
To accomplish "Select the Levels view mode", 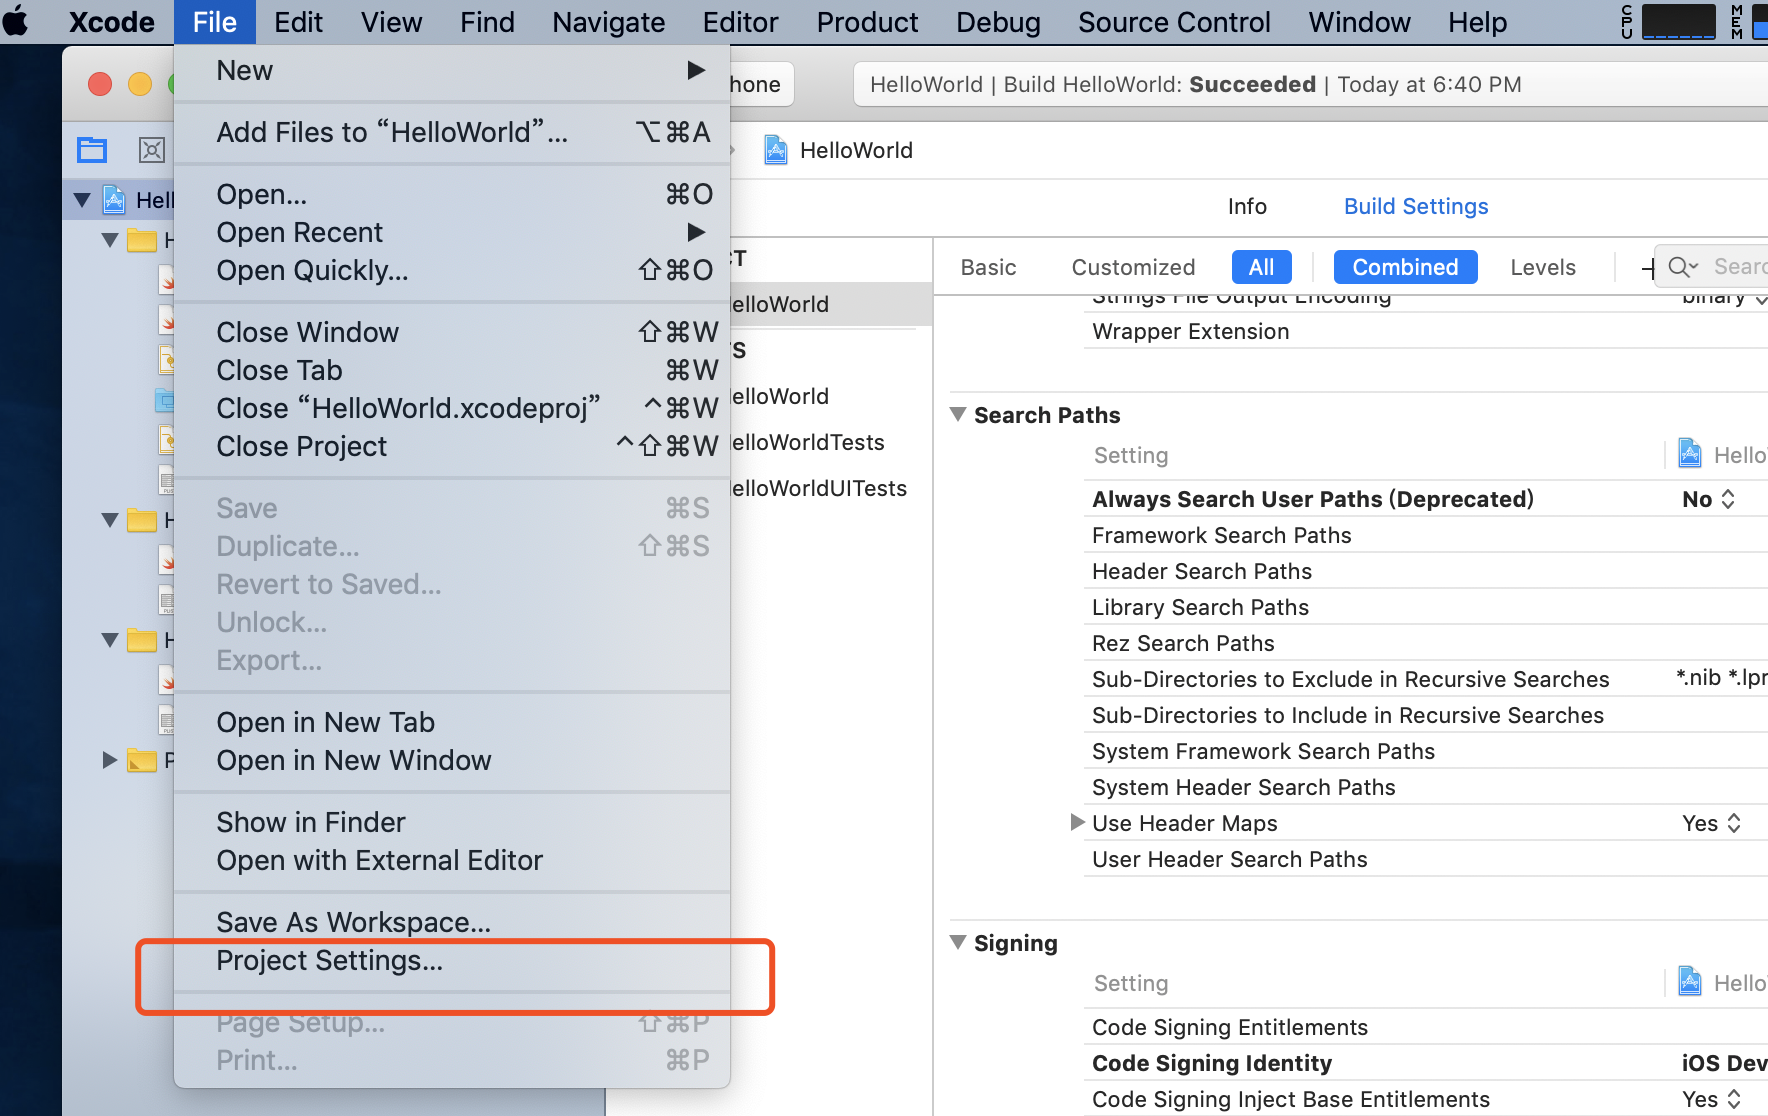I will 1543,267.
